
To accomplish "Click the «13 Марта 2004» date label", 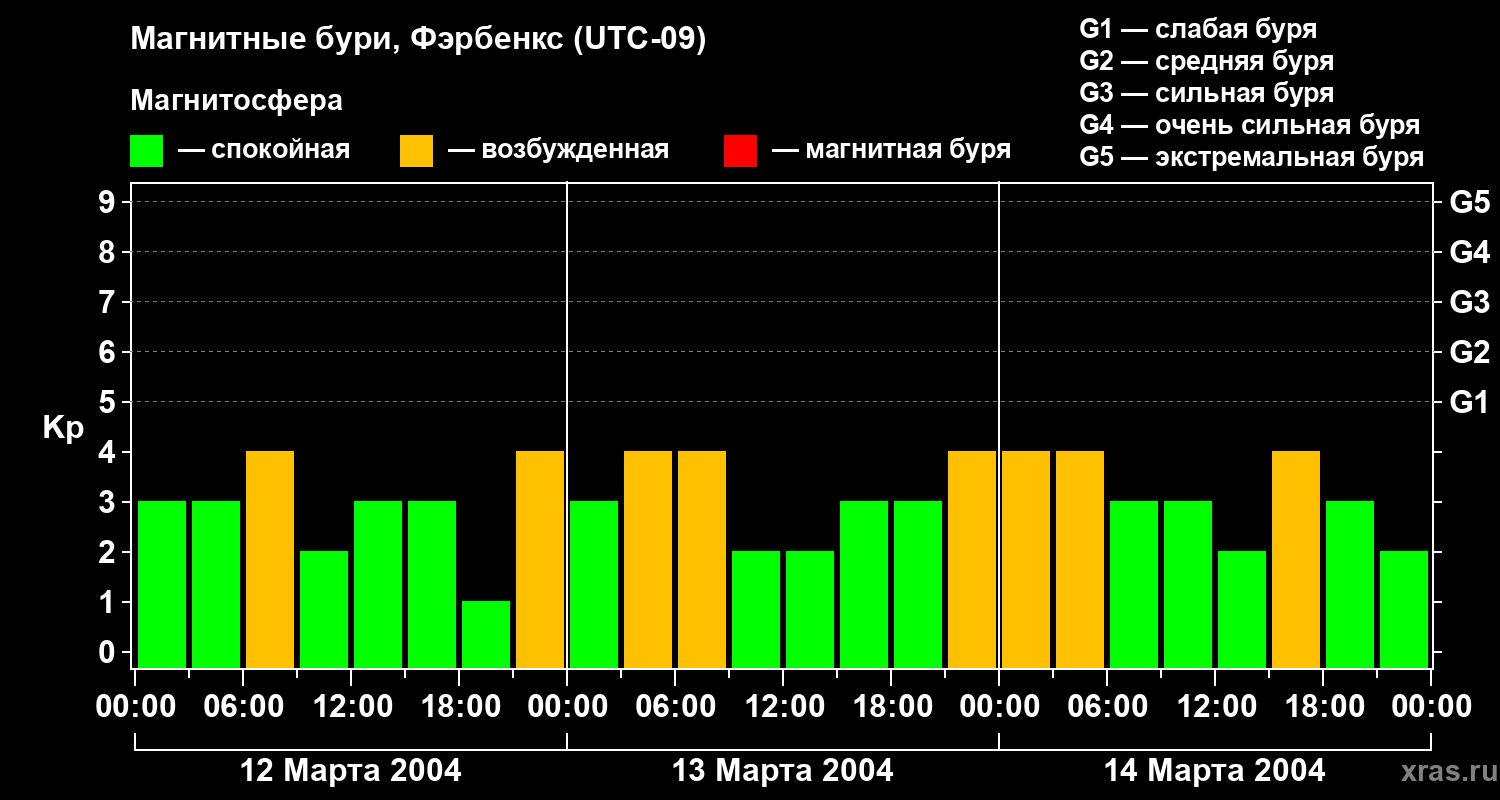I will pos(783,771).
